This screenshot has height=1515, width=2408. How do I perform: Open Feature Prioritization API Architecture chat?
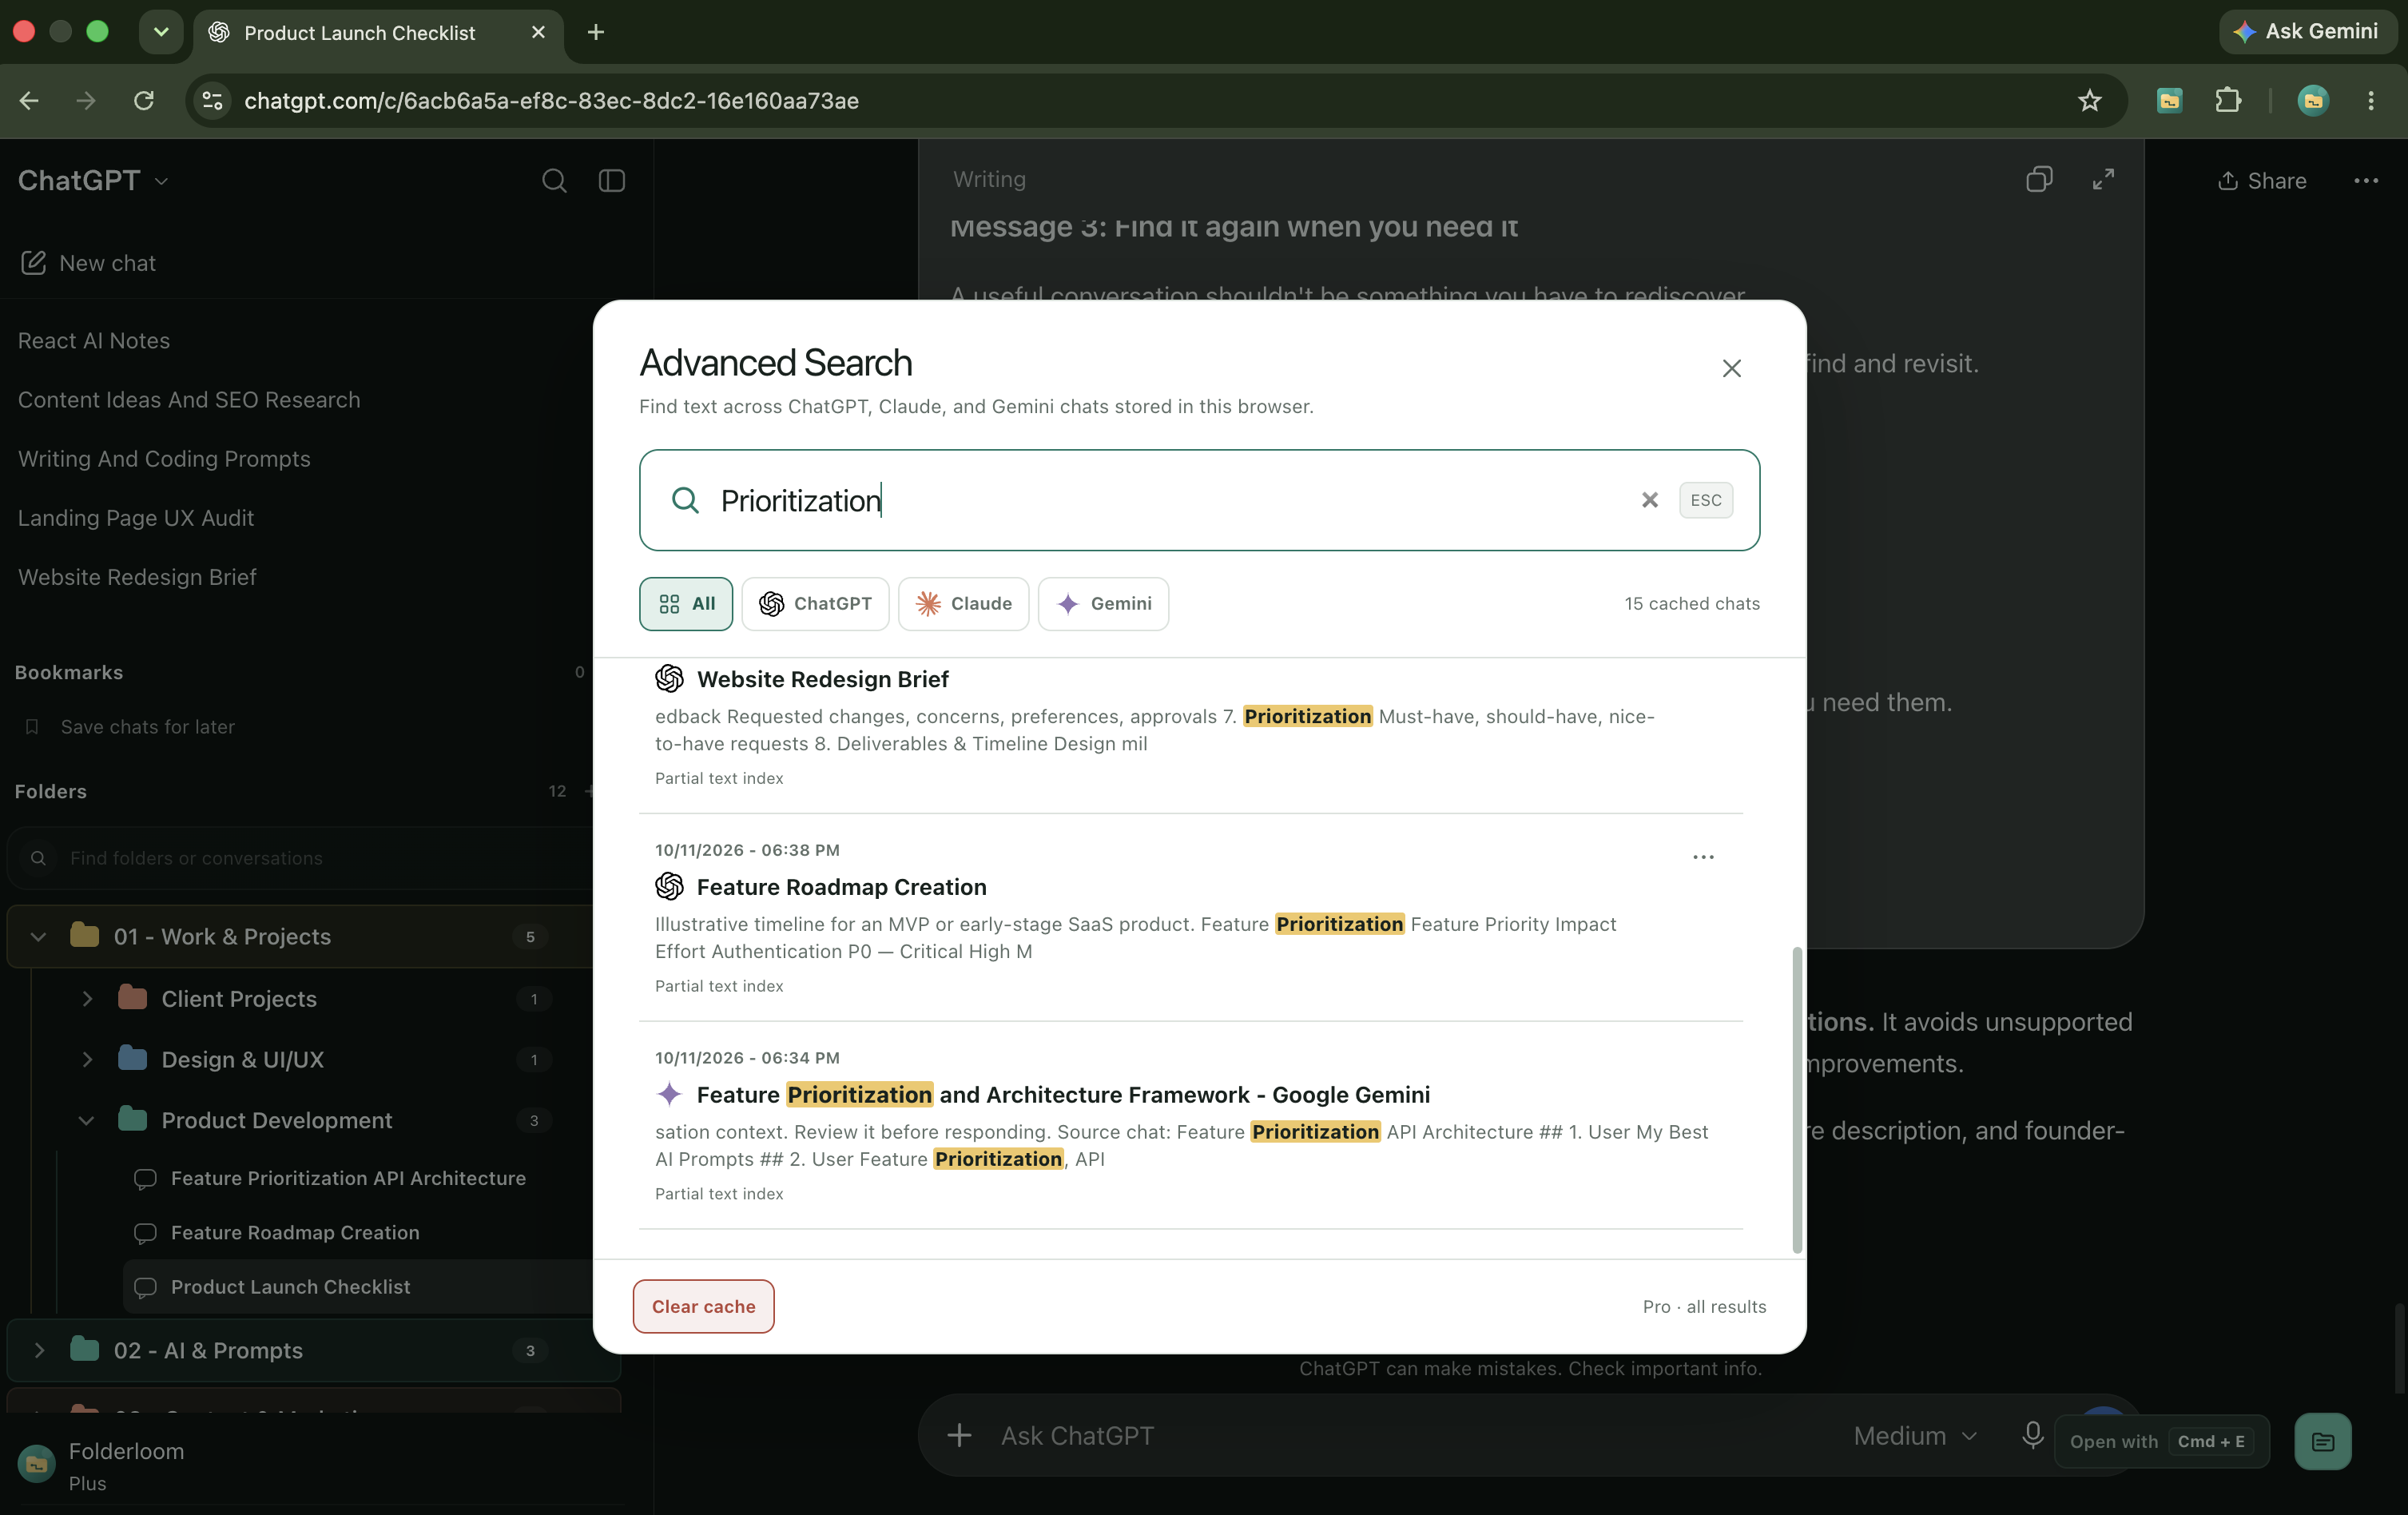[x=348, y=1179]
